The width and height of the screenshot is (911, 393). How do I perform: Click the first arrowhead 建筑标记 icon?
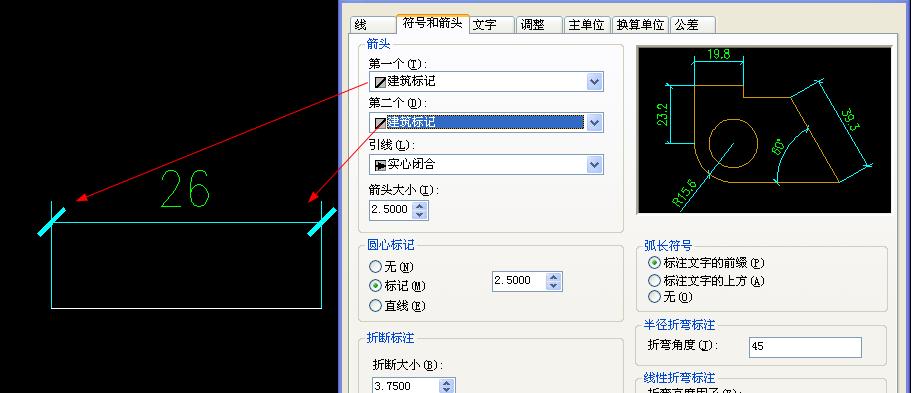[x=380, y=82]
